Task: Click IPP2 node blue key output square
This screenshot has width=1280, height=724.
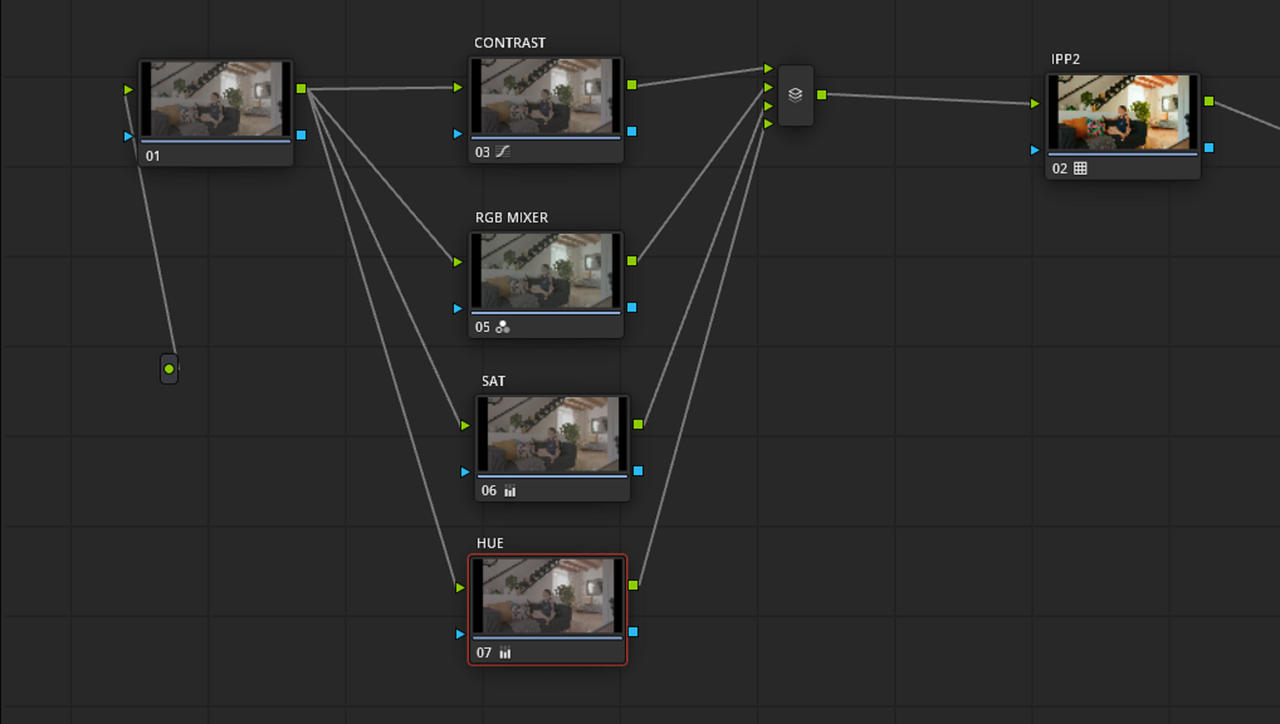Action: click(x=1209, y=147)
